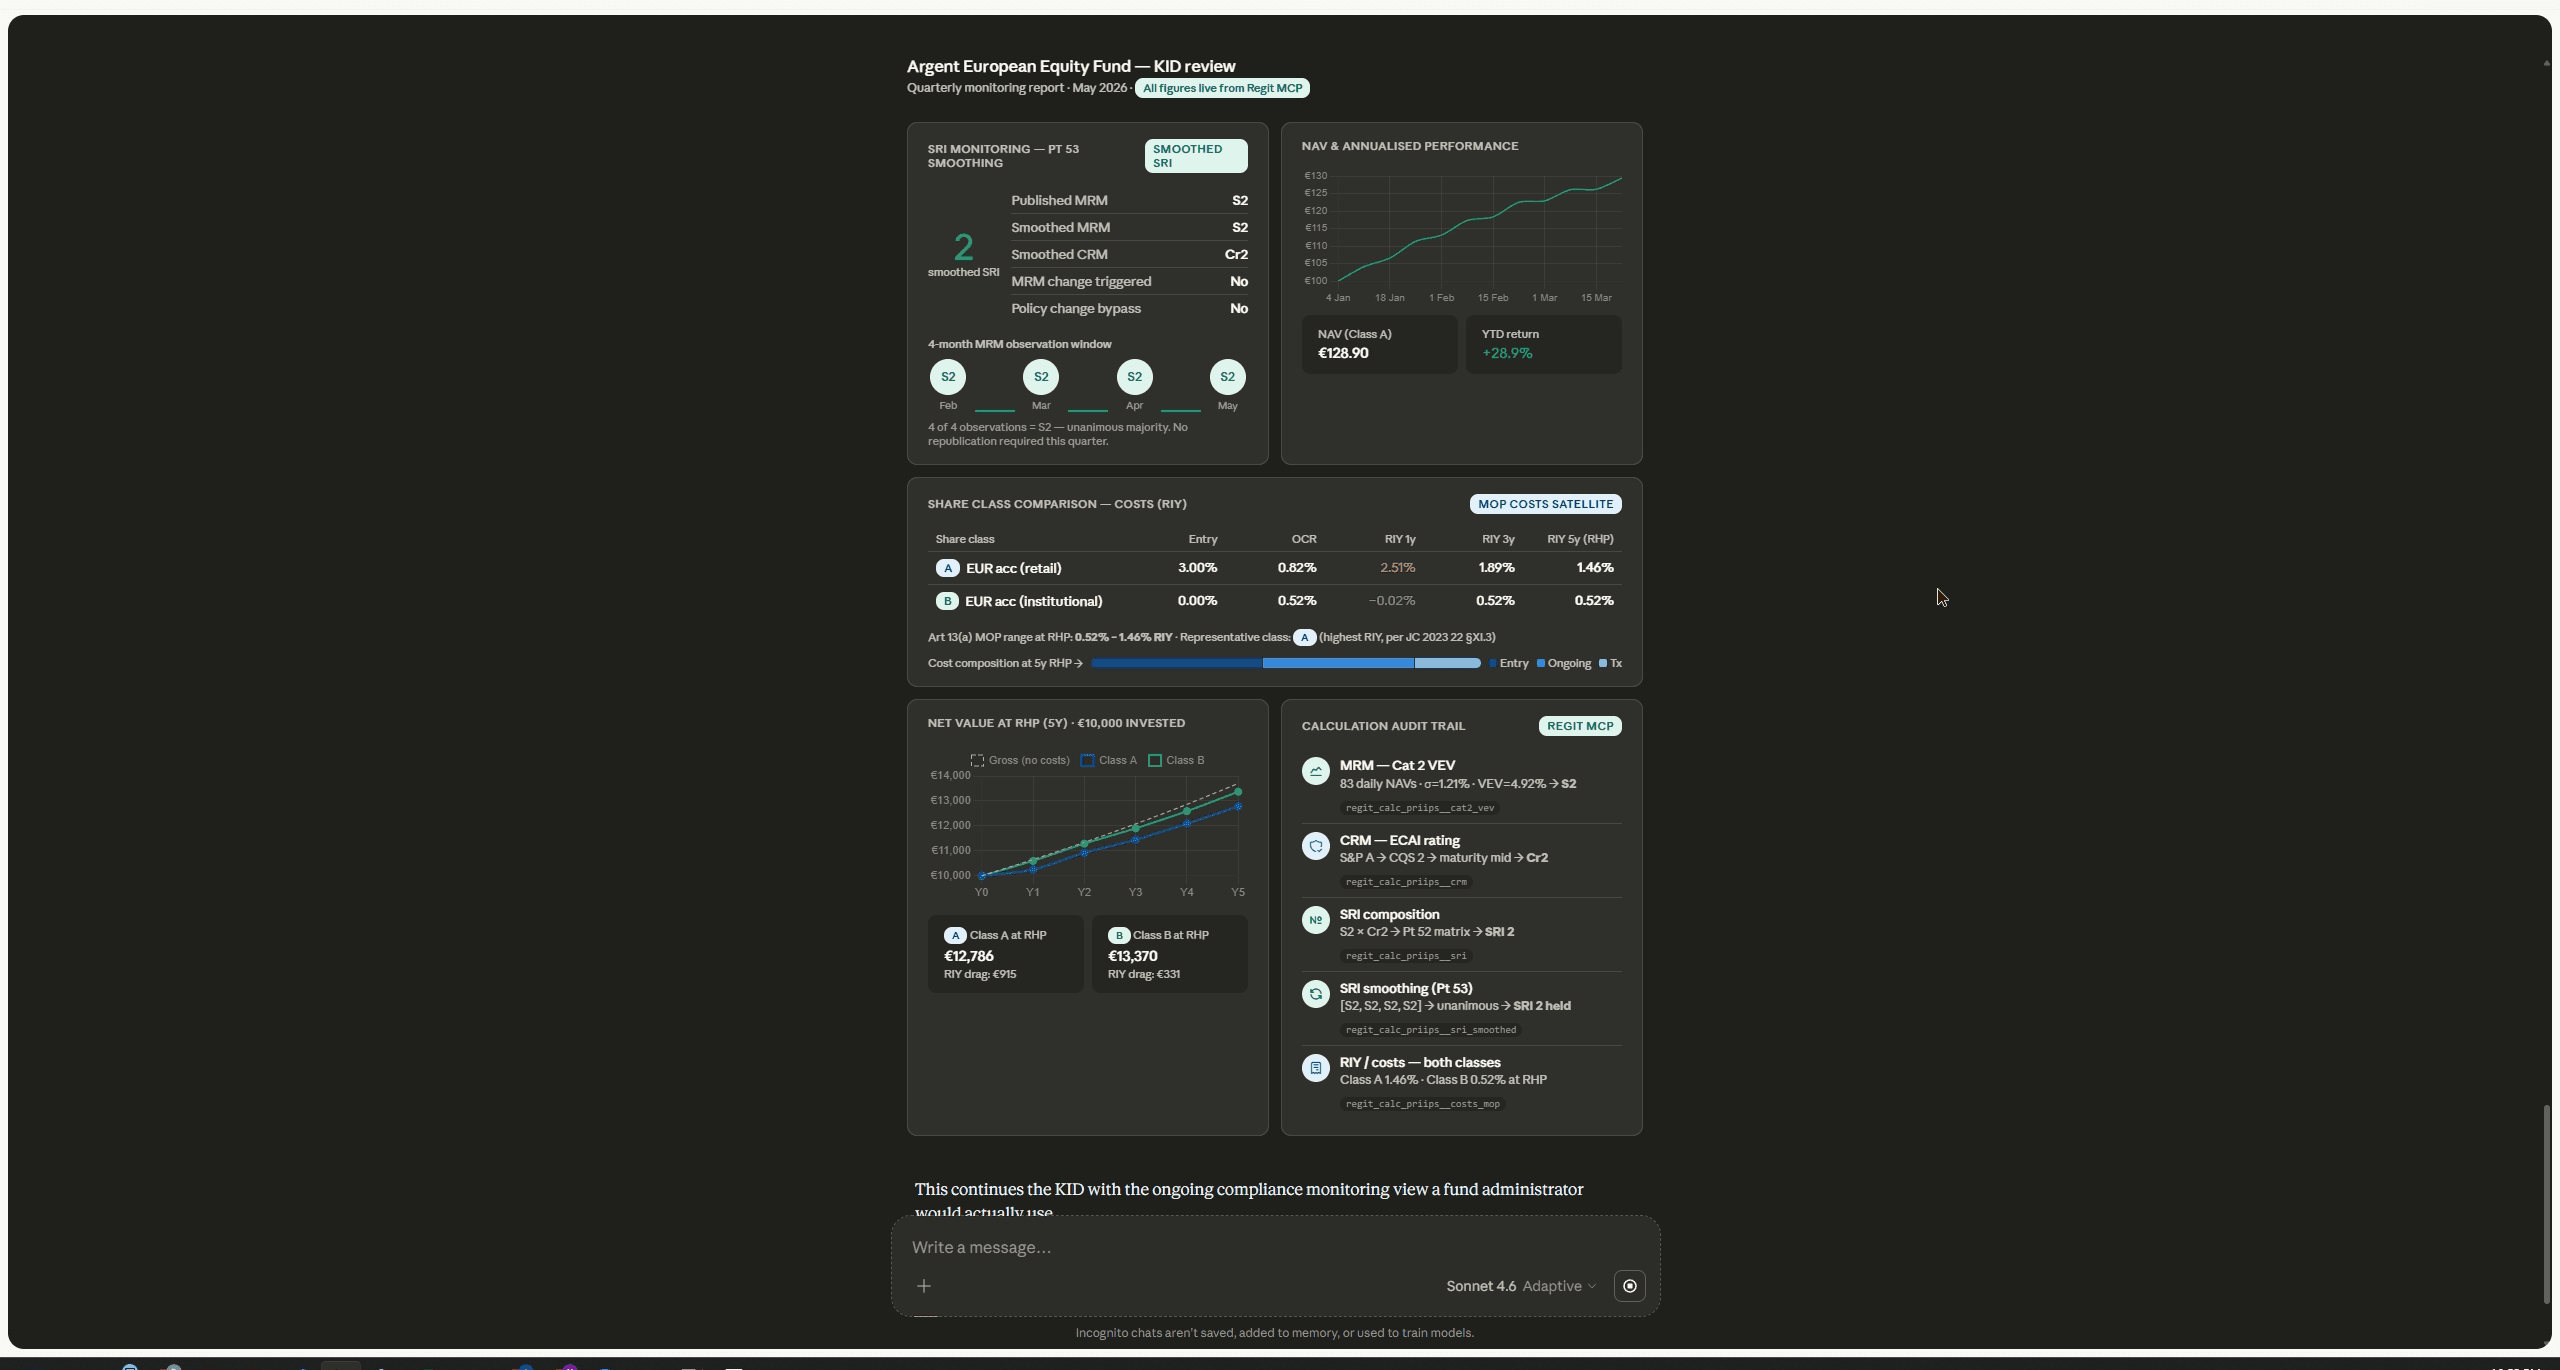This screenshot has height=1370, width=2560.
Task: Click the regit_calc_priips__sri_smoothed code tag
Action: point(1431,1030)
